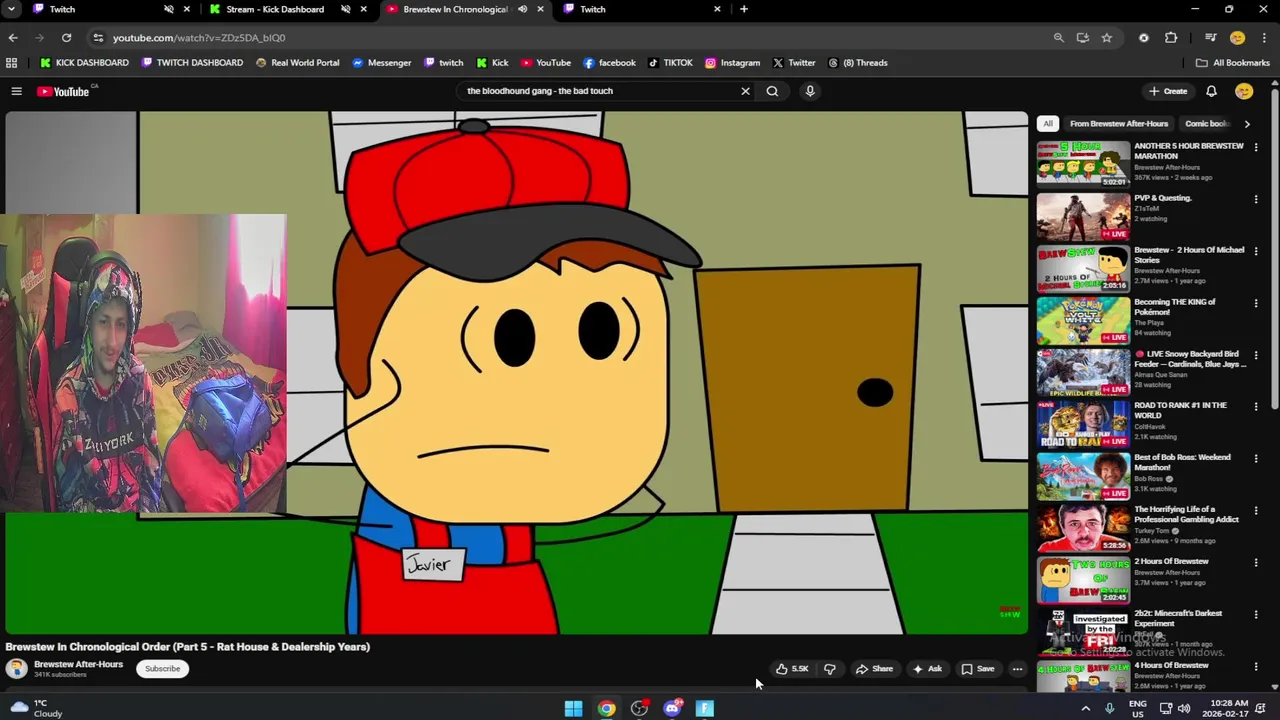1280x720 pixels.
Task: Open the ROAD TO RANK #1 thumbnail
Action: pyautogui.click(x=1083, y=424)
